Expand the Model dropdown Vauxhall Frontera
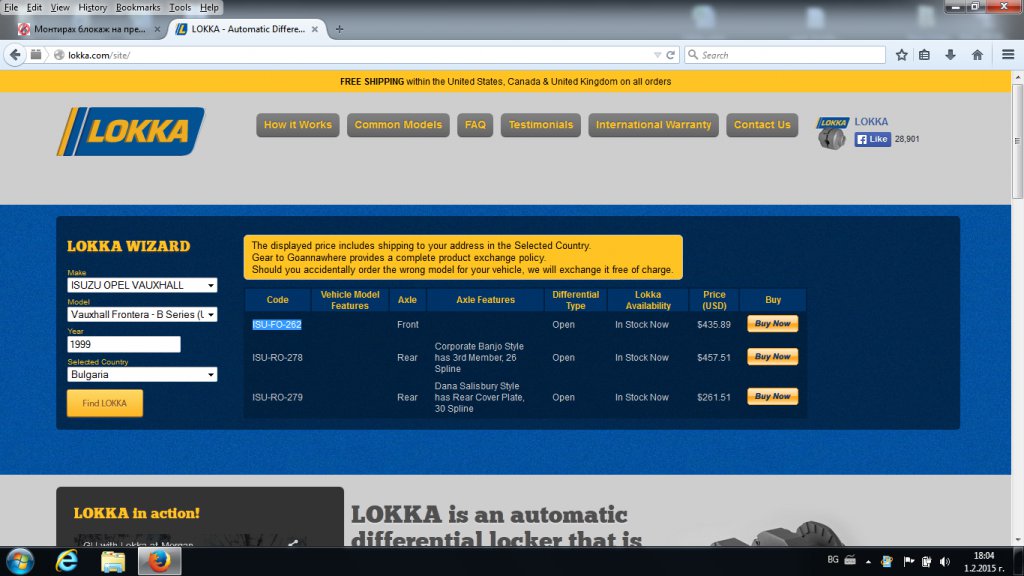This screenshot has width=1024, height=576. pyautogui.click(x=142, y=315)
